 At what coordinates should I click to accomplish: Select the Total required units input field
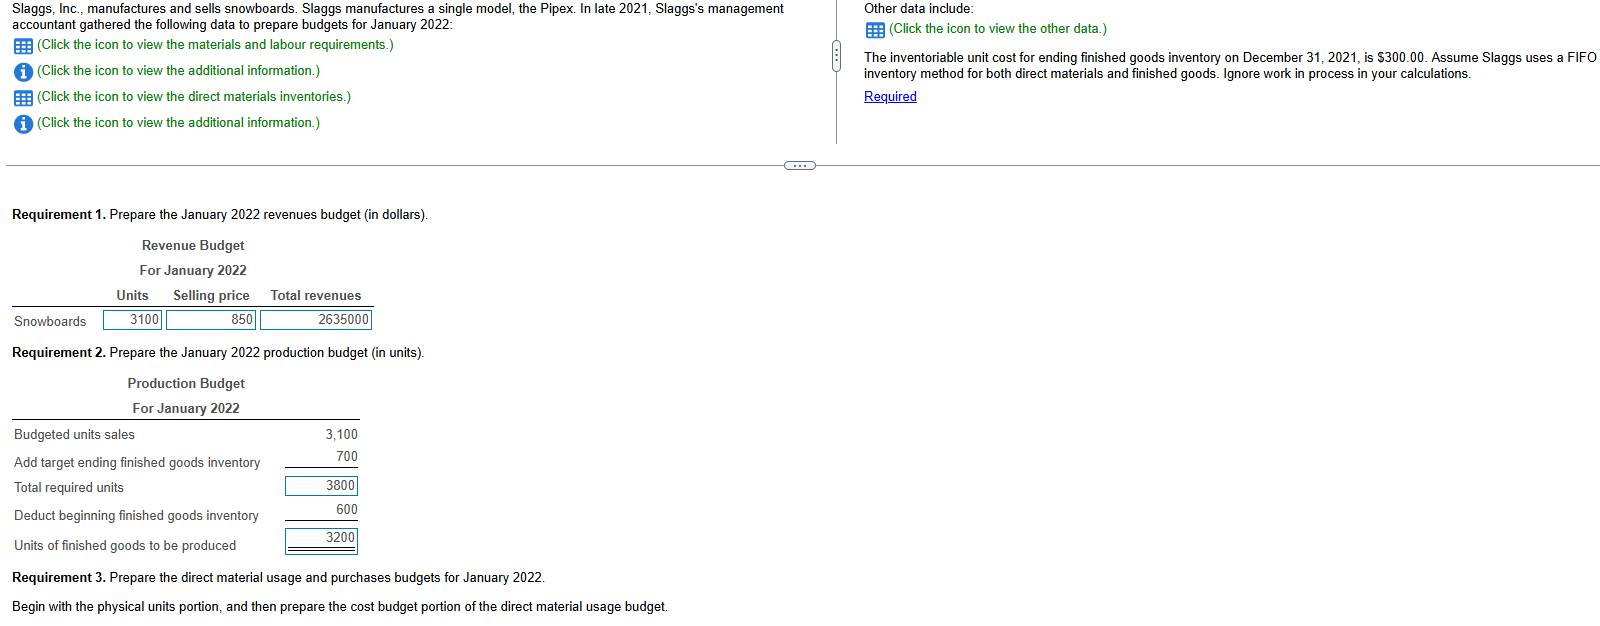[321, 486]
